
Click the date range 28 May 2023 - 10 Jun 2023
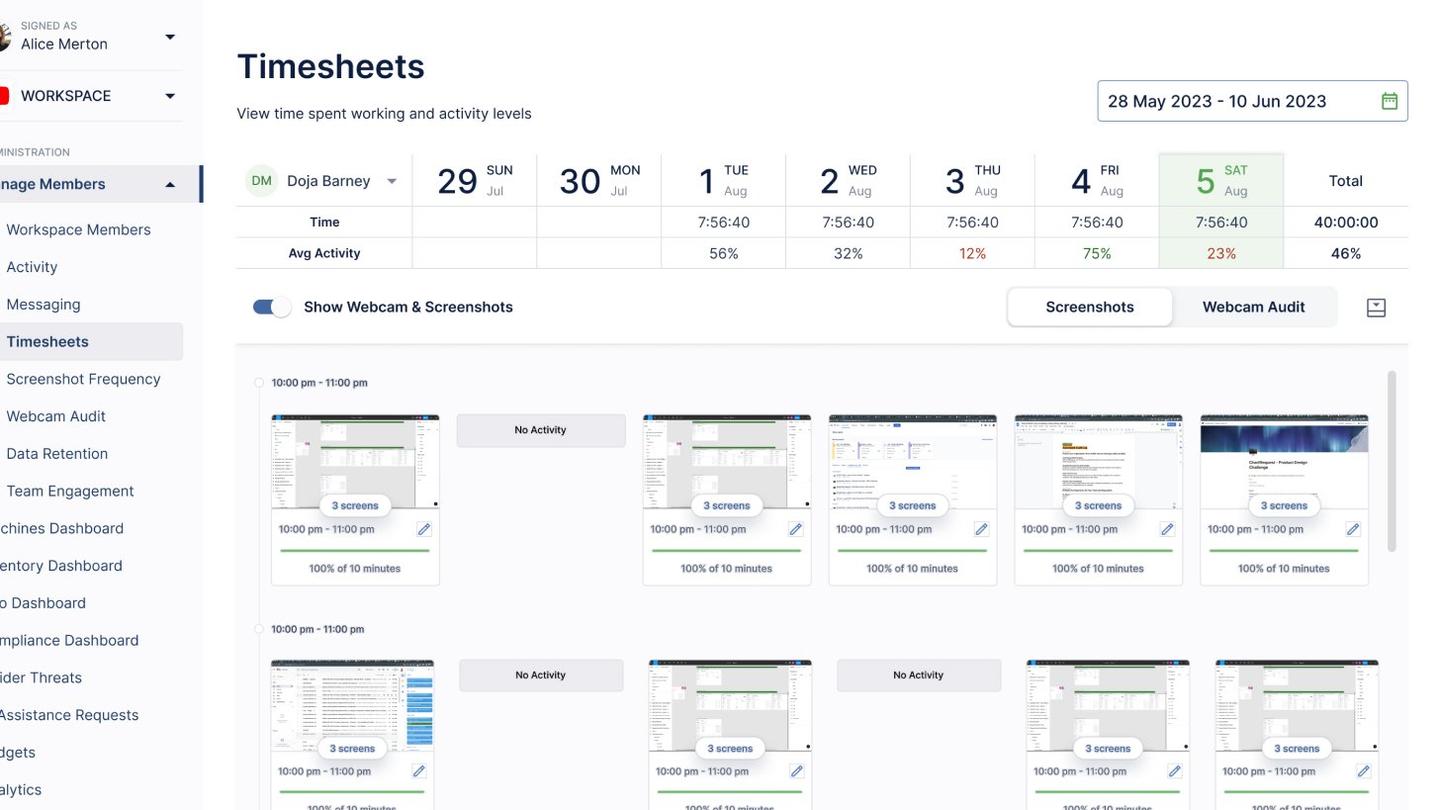pyautogui.click(x=1252, y=101)
